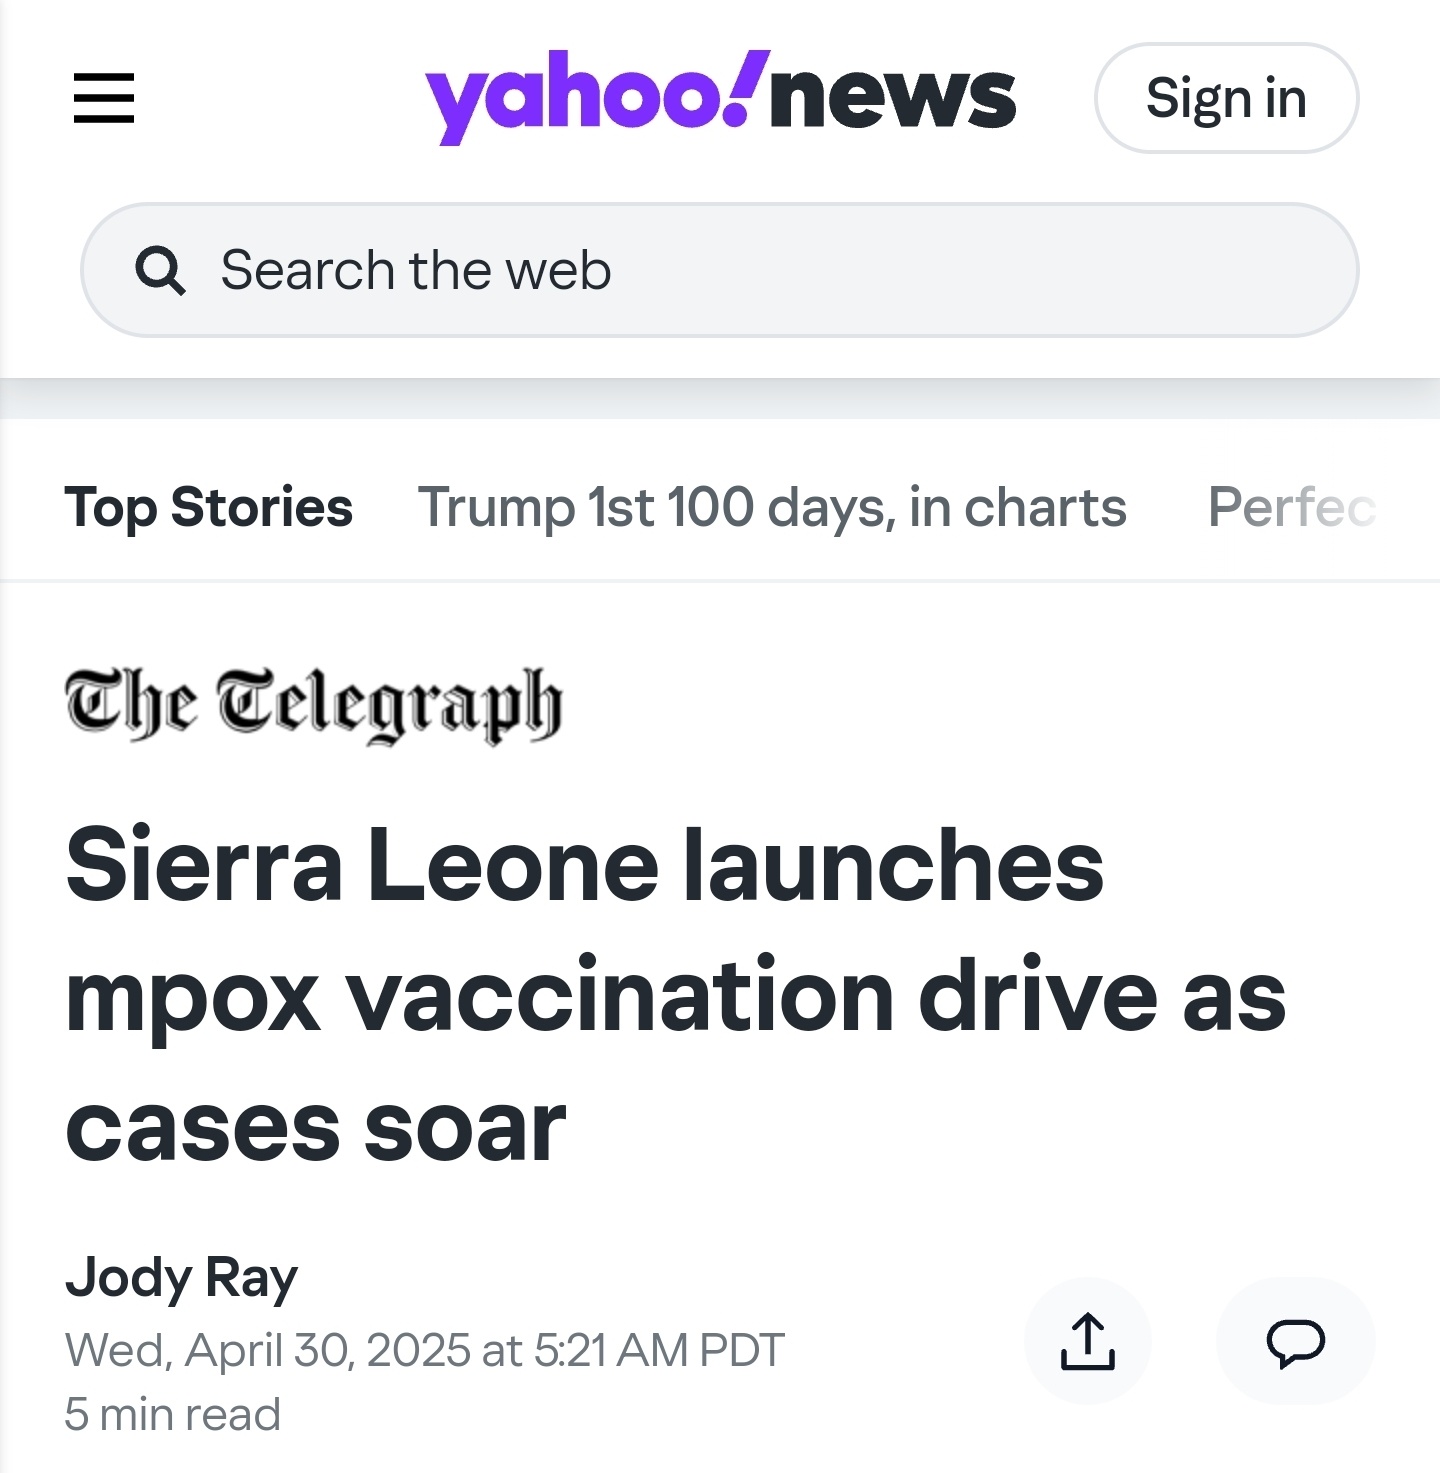Screen dimensions: 1440x1473
Task: Tap the gray divider band below search
Action: tap(720, 399)
